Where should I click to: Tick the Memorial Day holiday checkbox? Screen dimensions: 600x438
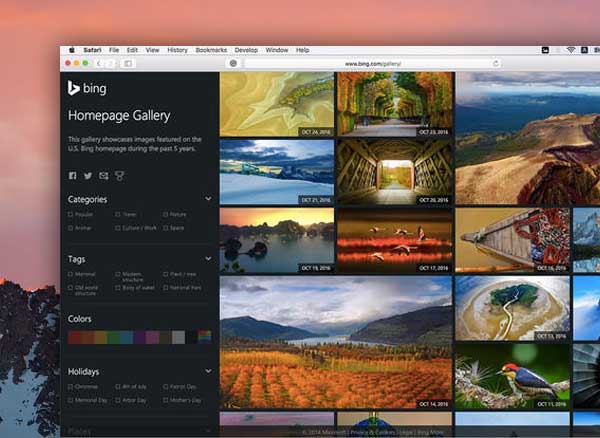[70, 400]
